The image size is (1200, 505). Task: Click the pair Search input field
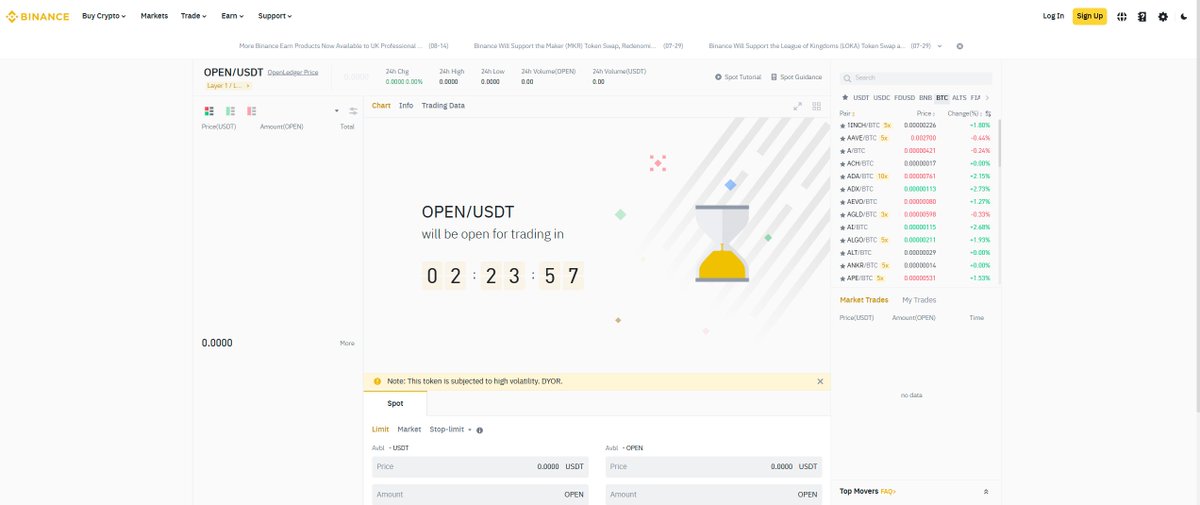pyautogui.click(x=916, y=77)
